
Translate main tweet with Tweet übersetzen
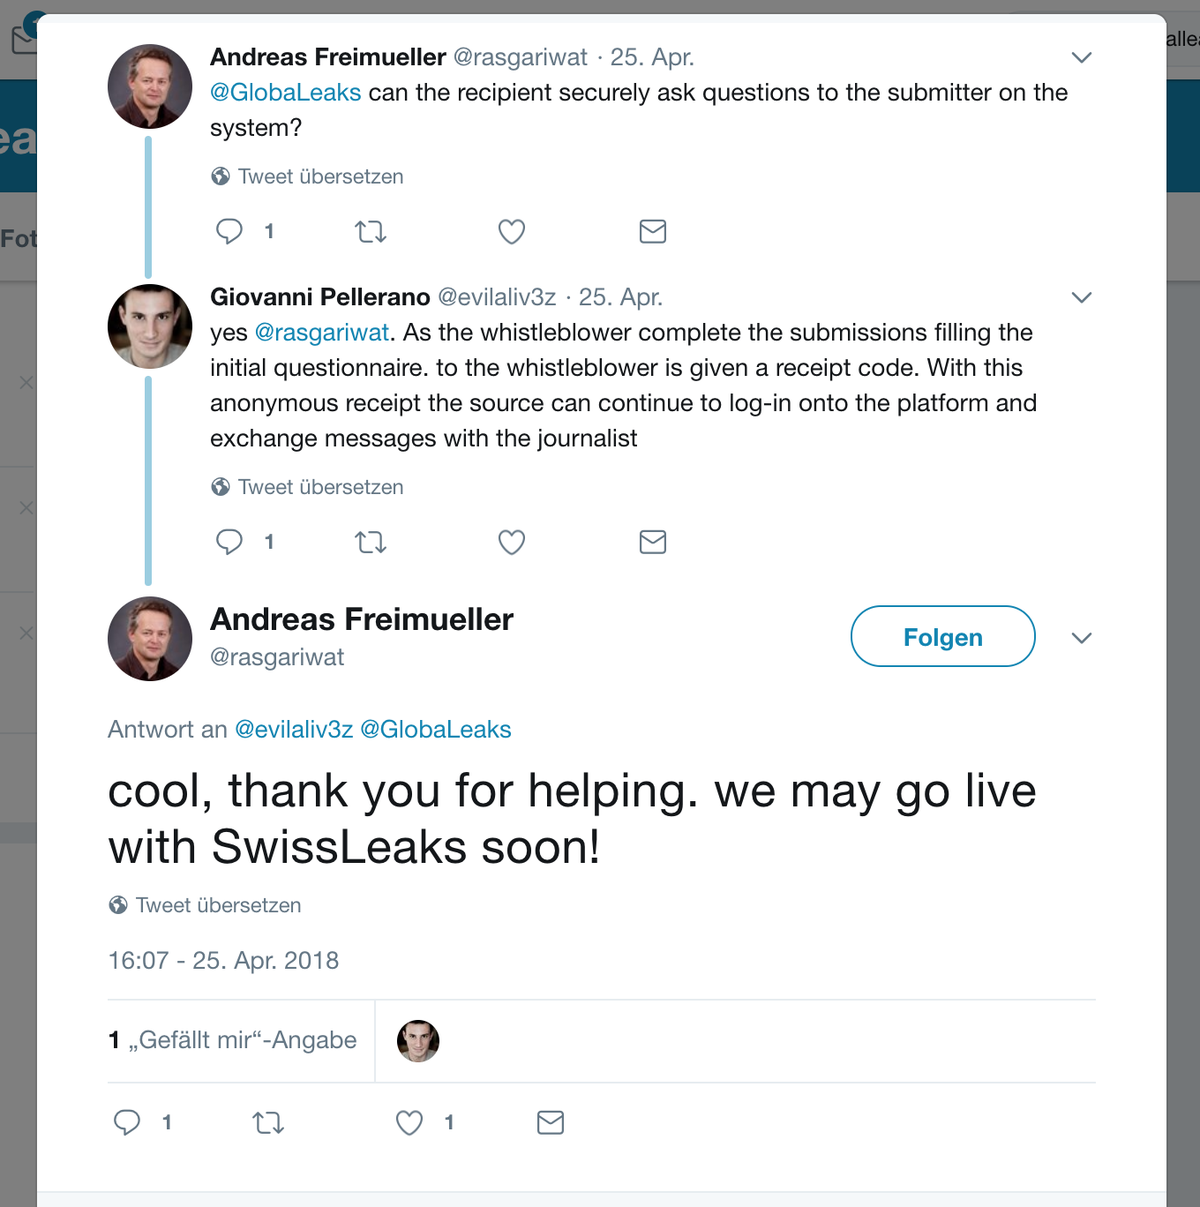click(x=218, y=905)
